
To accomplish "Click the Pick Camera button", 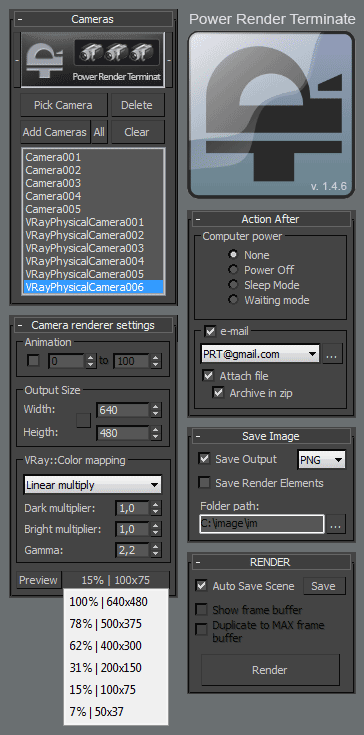I will tap(64, 105).
